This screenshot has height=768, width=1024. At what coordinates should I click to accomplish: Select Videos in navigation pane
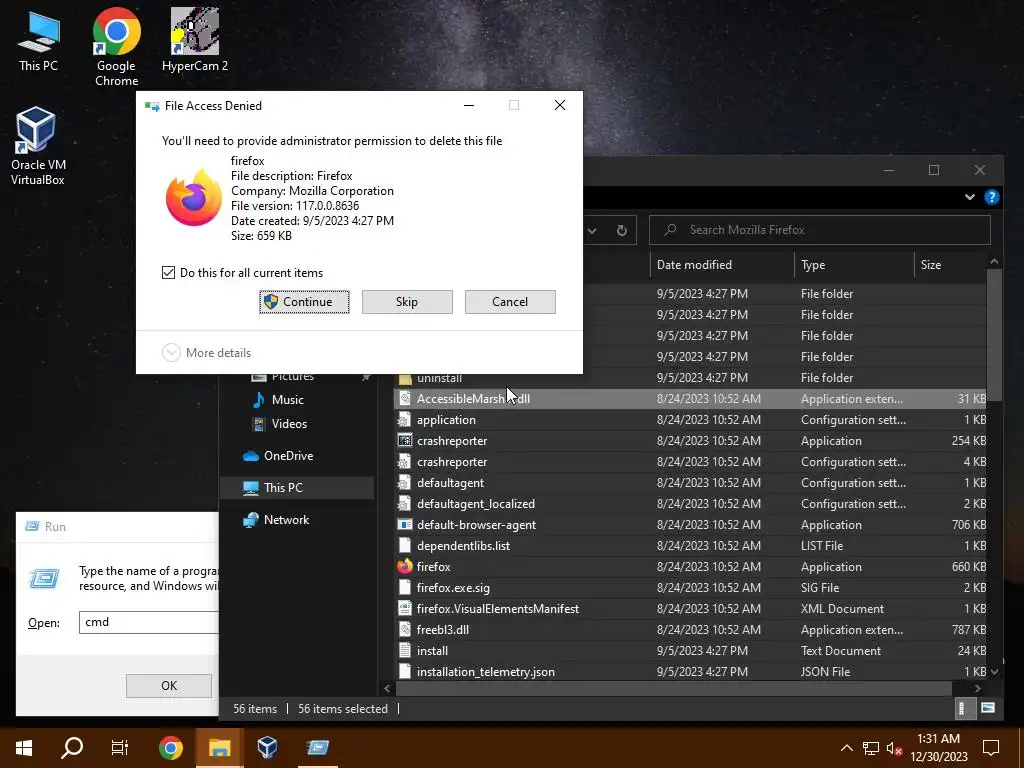tap(289, 424)
